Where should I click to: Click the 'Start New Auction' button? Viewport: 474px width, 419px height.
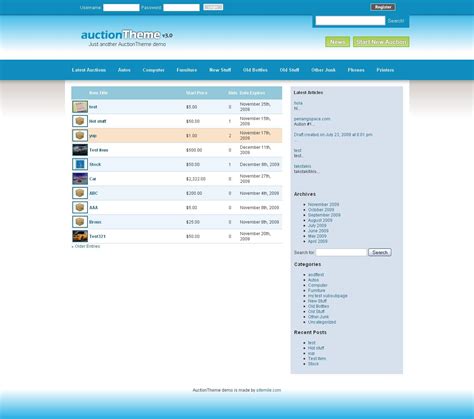[x=381, y=42]
